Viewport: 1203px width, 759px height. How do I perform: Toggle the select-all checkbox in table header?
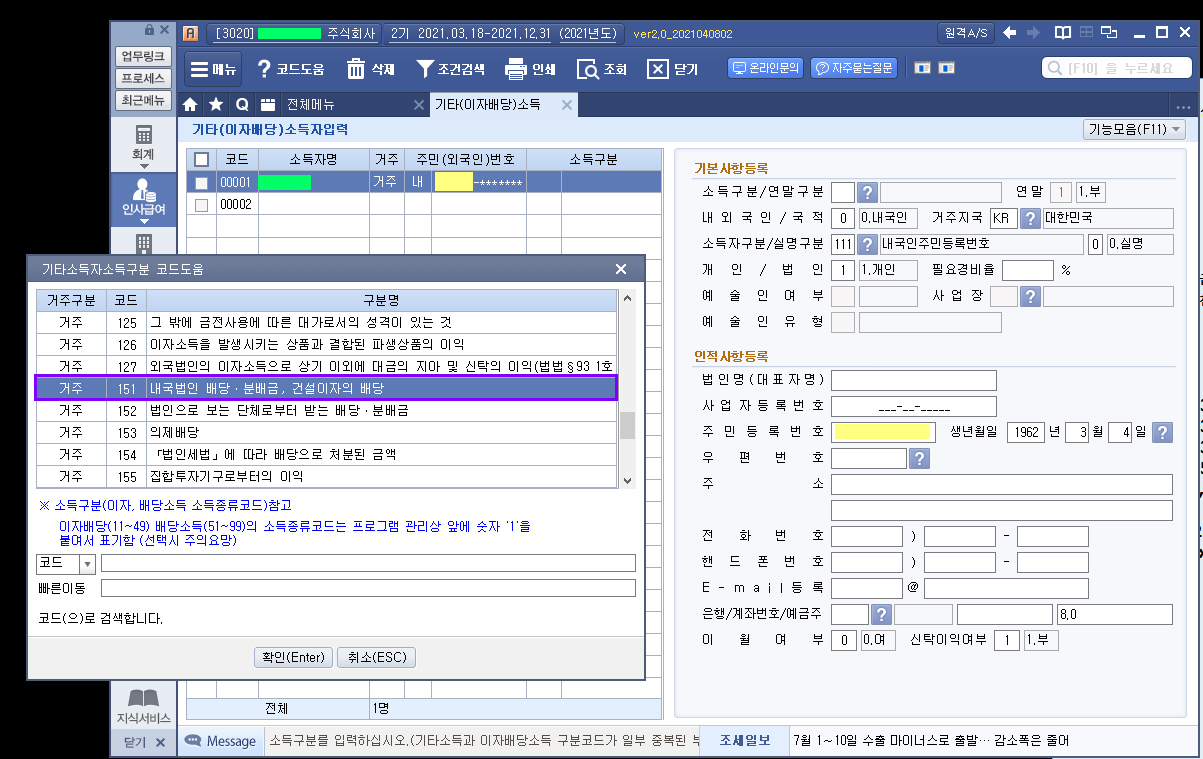[x=202, y=160]
